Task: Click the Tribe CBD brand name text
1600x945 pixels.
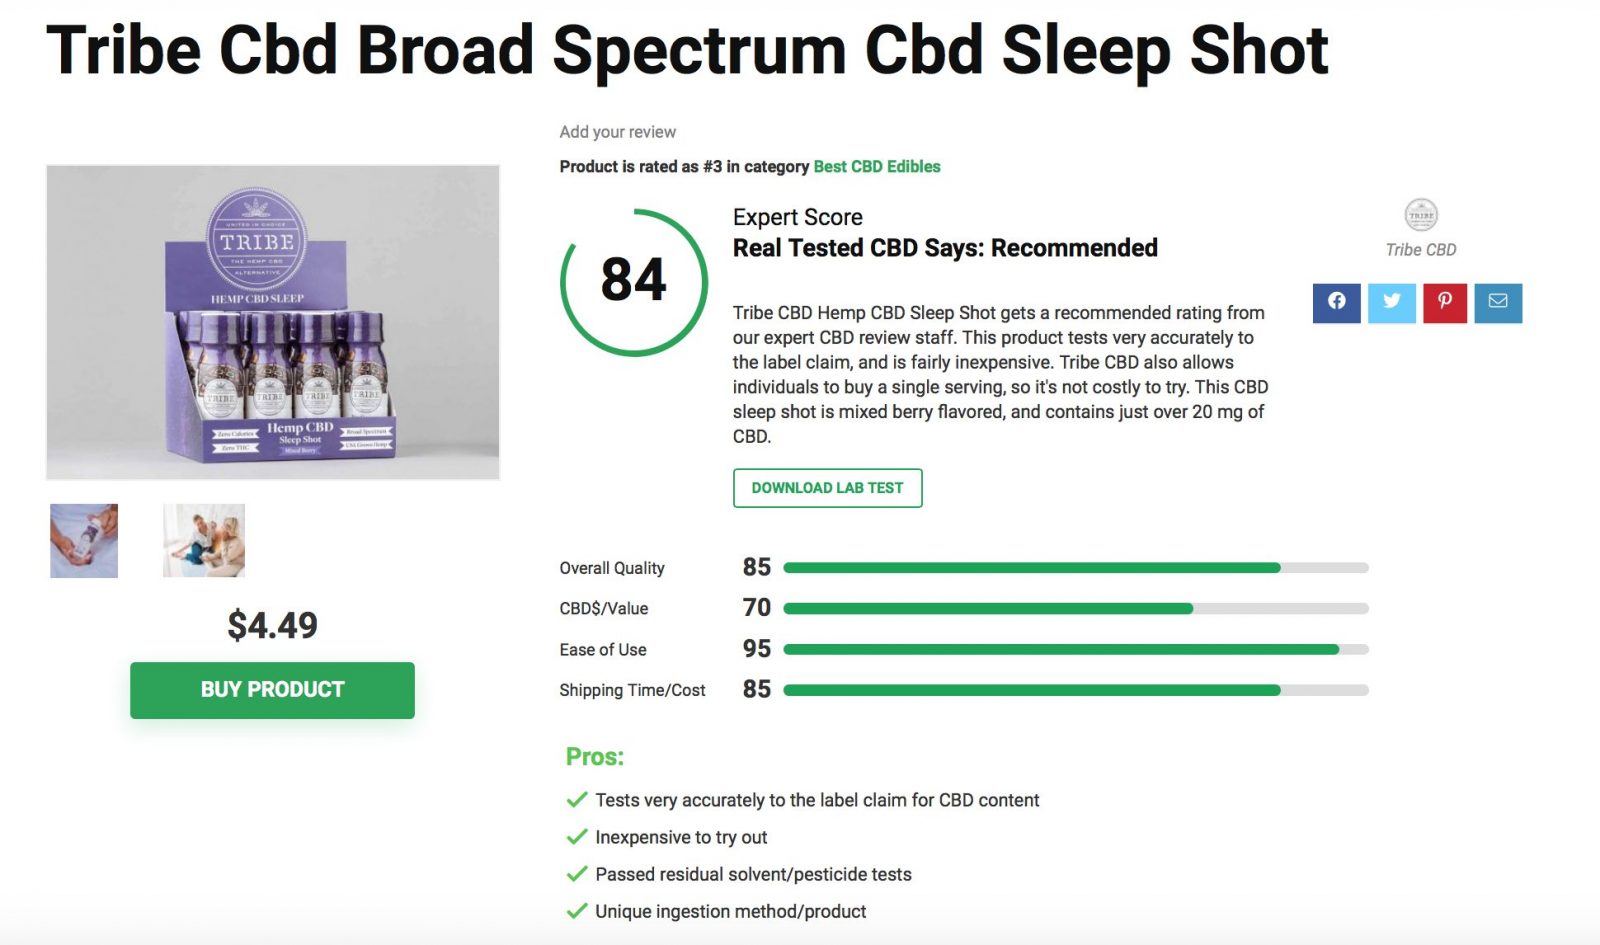Action: pos(1420,250)
